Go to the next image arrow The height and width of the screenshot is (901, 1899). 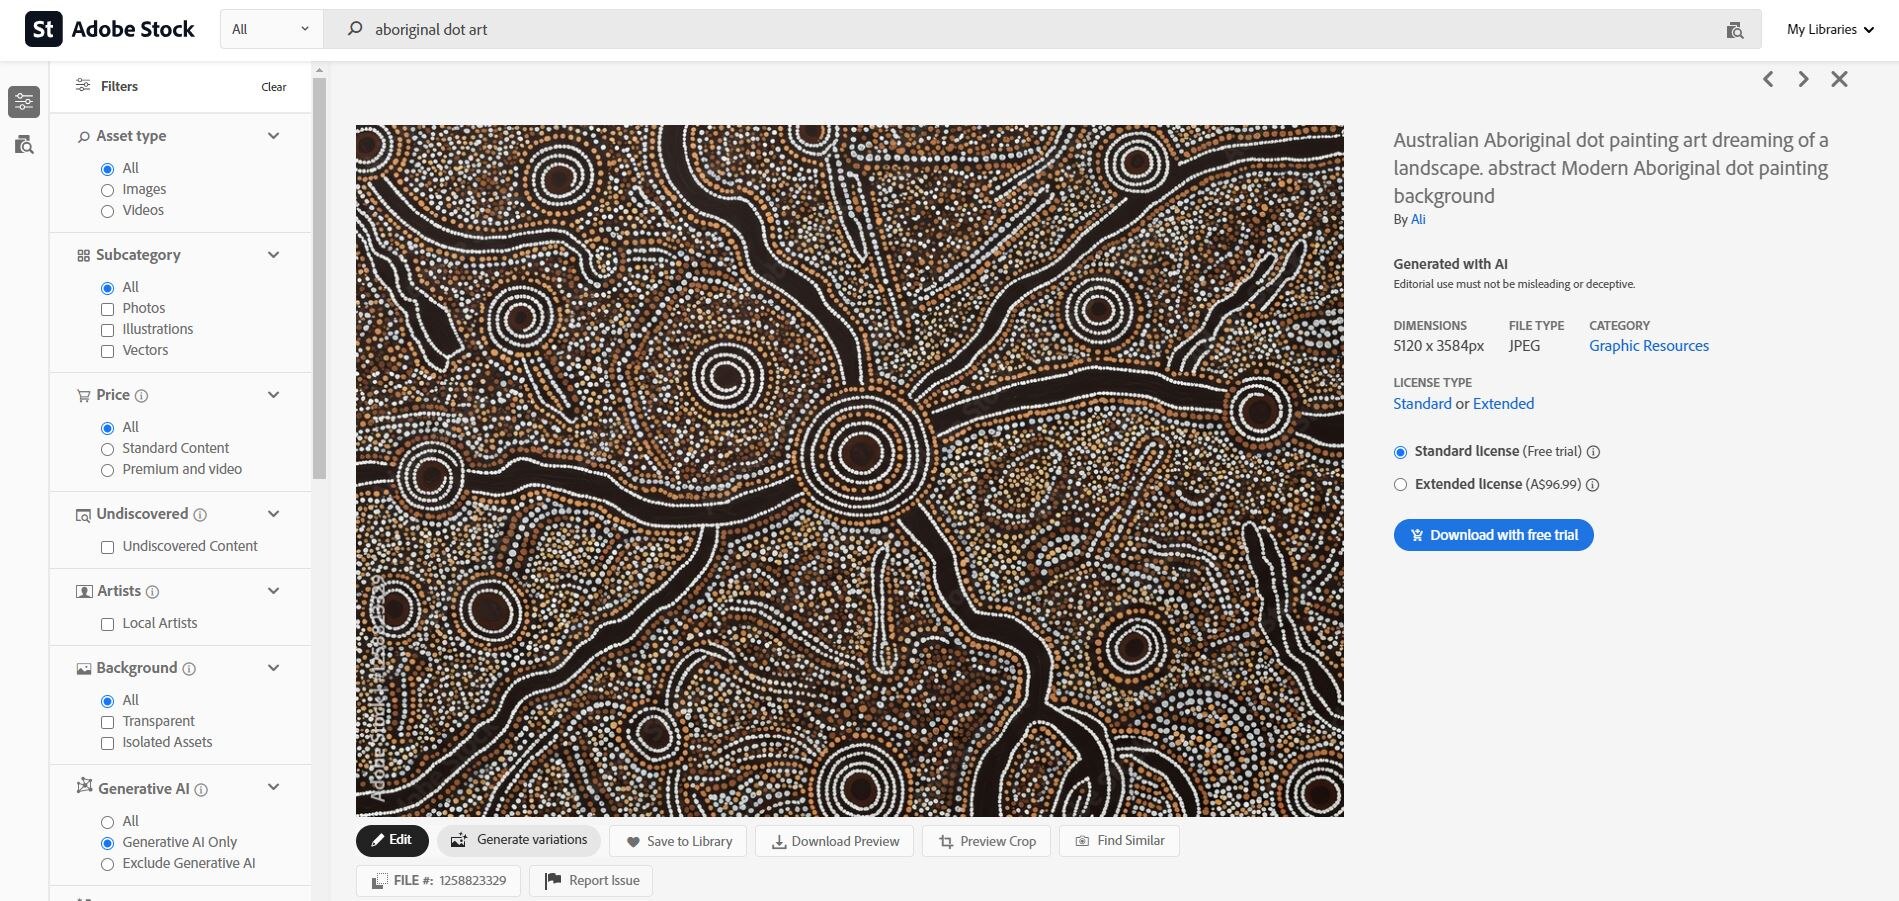pos(1803,78)
